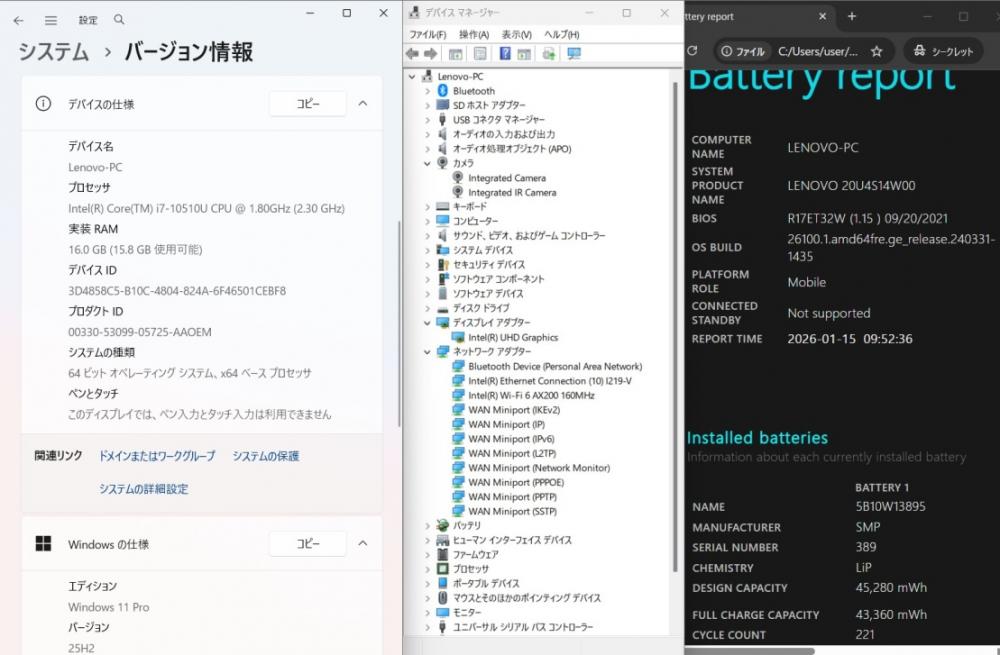Click コピー button for デバイスの仕様
Viewport: 1000px width, 655px height.
[x=307, y=103]
